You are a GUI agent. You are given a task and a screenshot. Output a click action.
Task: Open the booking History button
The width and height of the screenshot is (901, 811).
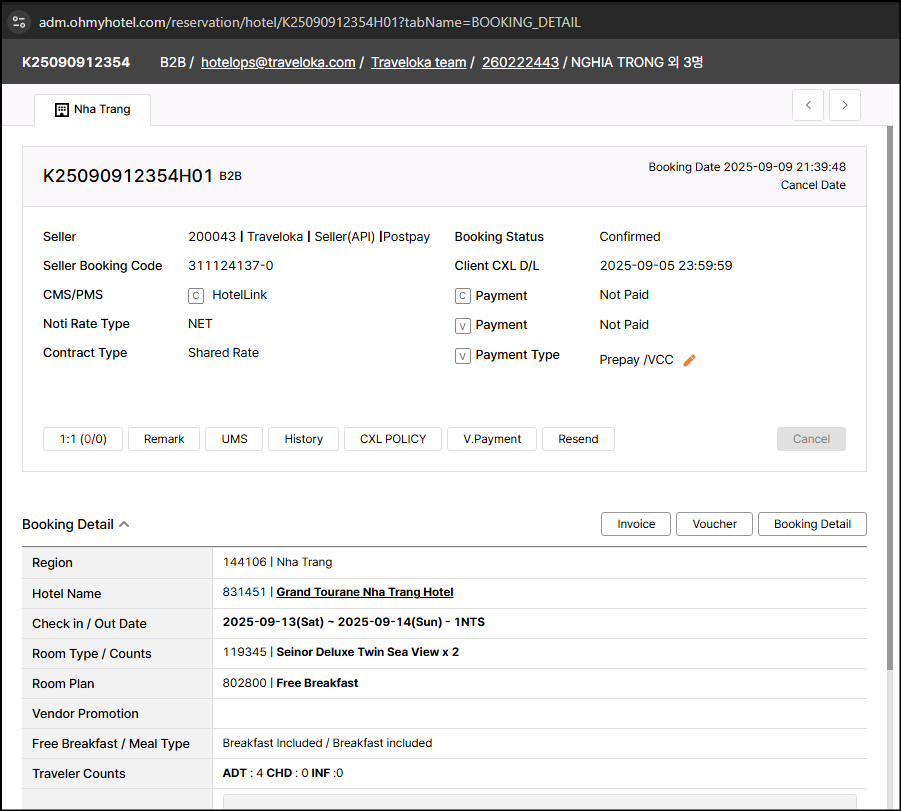point(303,439)
